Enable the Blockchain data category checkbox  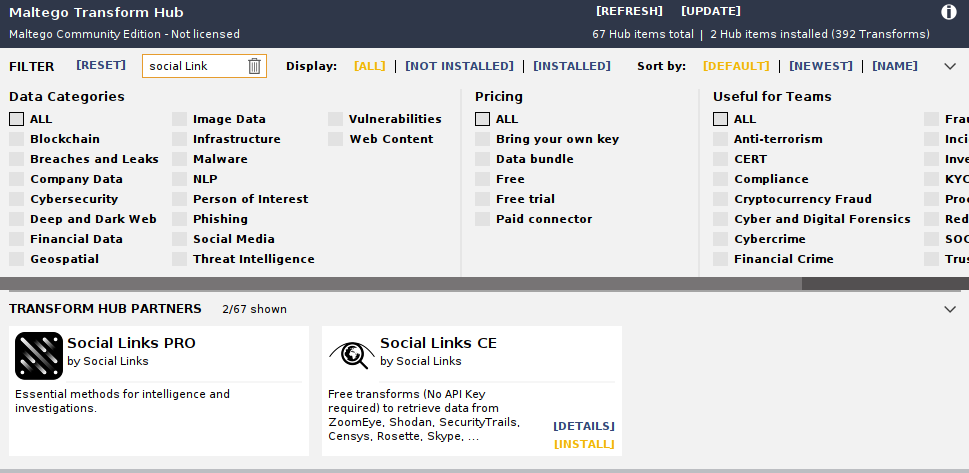(17, 139)
